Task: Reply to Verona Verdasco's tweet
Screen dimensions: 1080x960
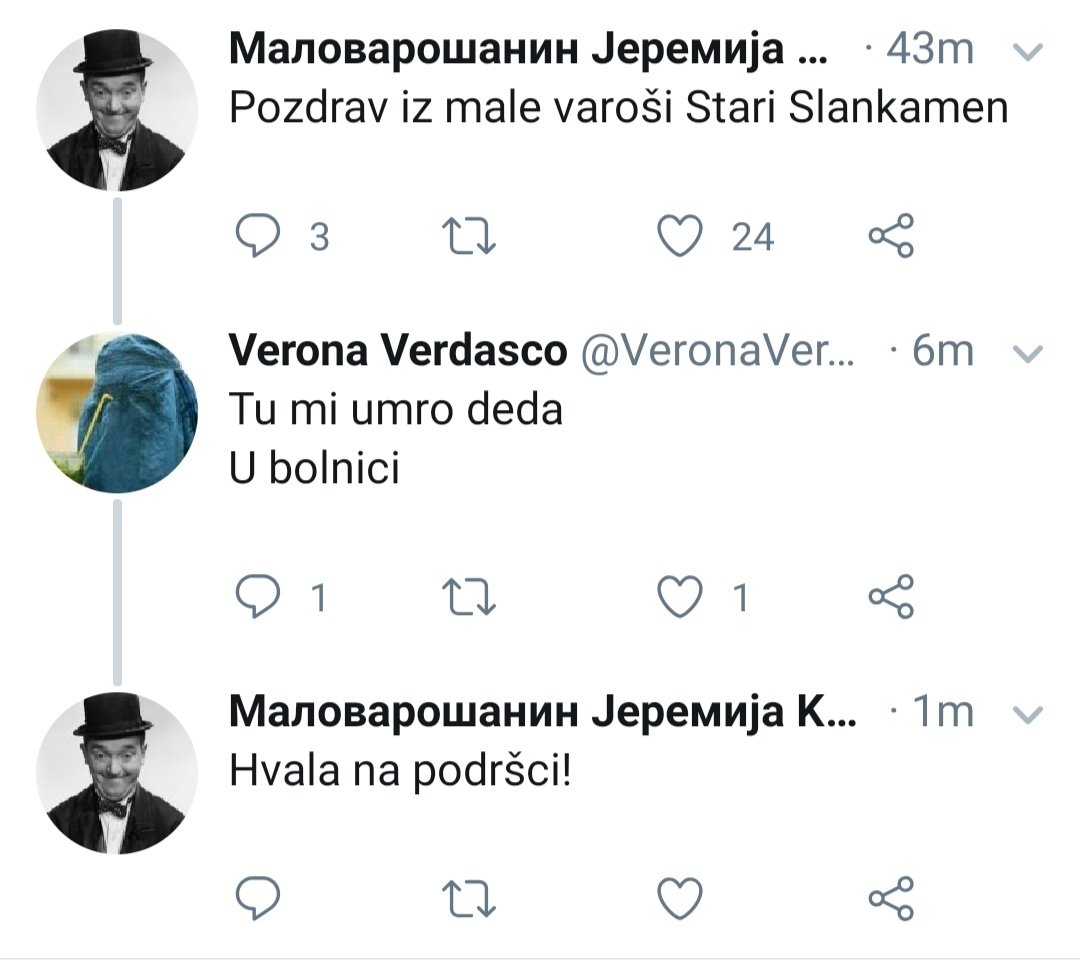Action: point(256,597)
